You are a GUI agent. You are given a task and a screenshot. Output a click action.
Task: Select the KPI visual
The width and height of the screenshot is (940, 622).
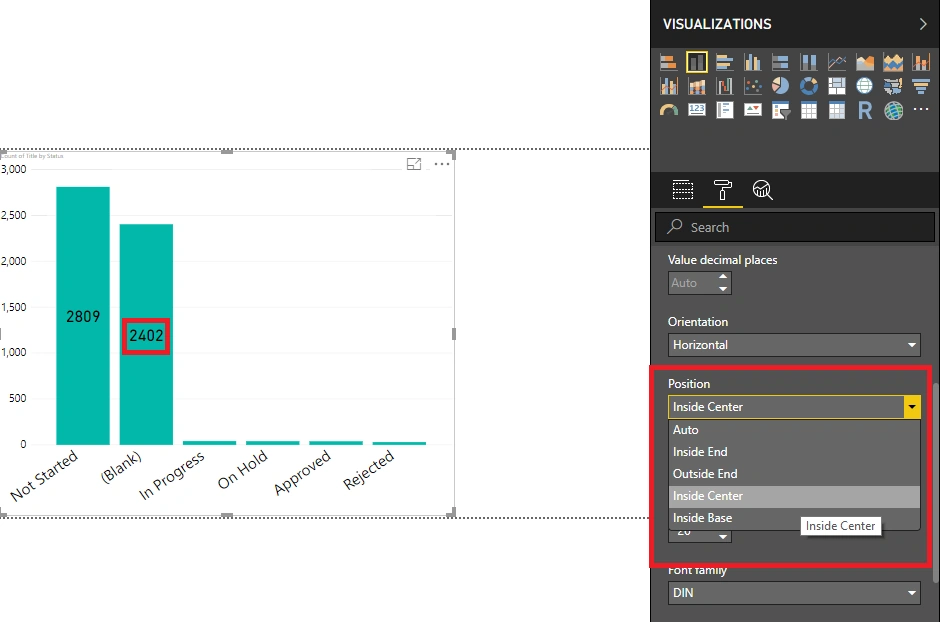pos(752,110)
